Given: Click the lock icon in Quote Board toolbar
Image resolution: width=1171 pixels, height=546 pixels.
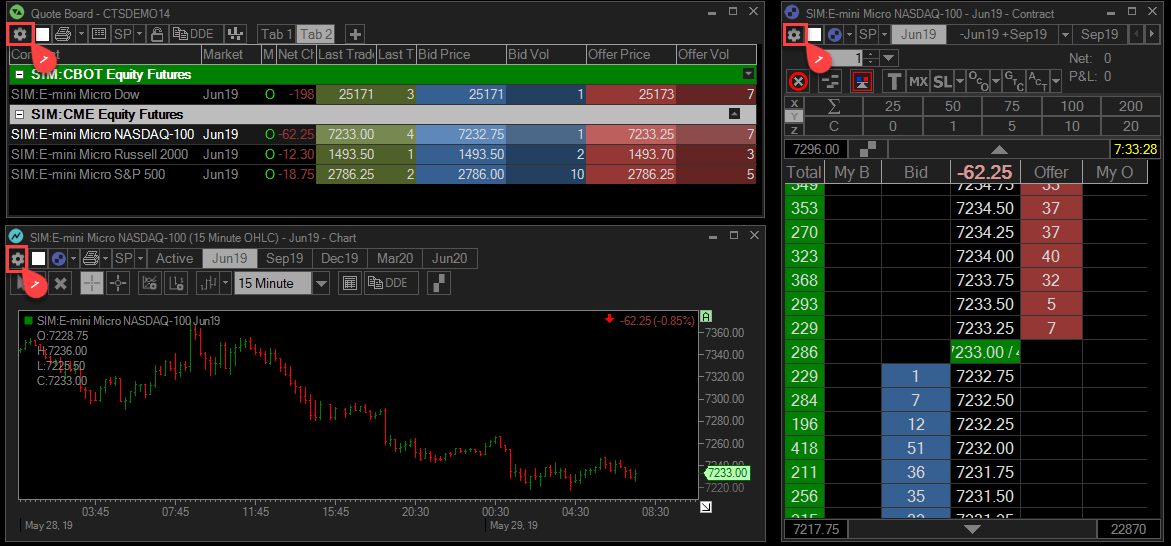Looking at the screenshot, I should (x=157, y=33).
